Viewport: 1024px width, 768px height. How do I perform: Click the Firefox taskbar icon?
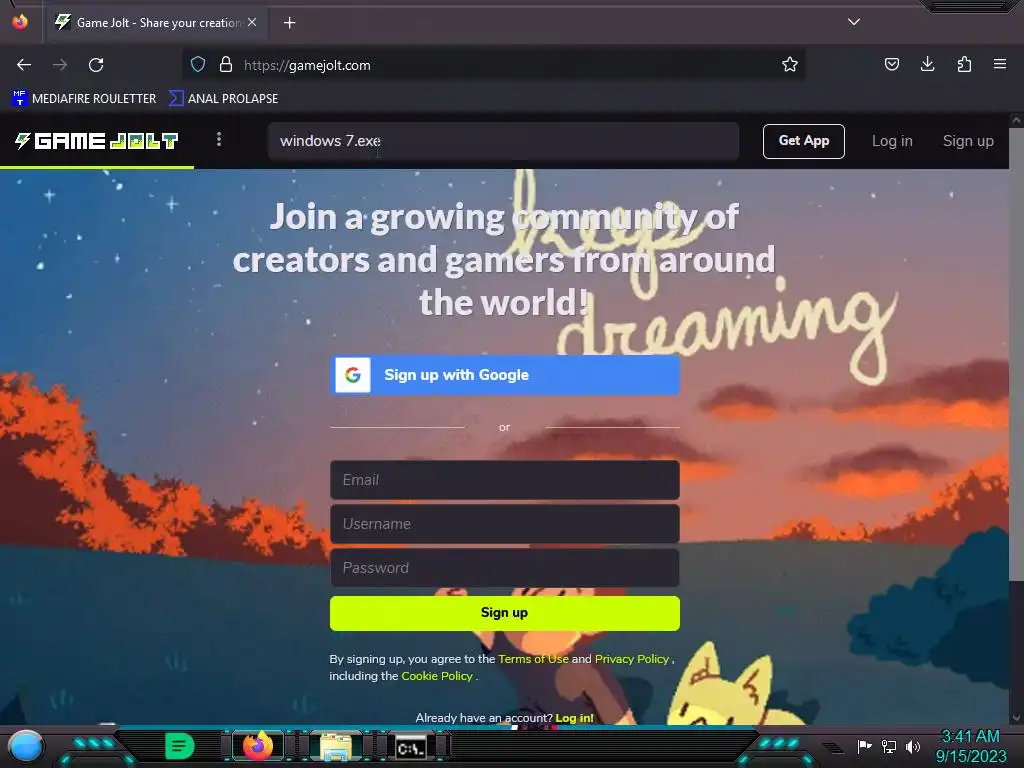[258, 746]
